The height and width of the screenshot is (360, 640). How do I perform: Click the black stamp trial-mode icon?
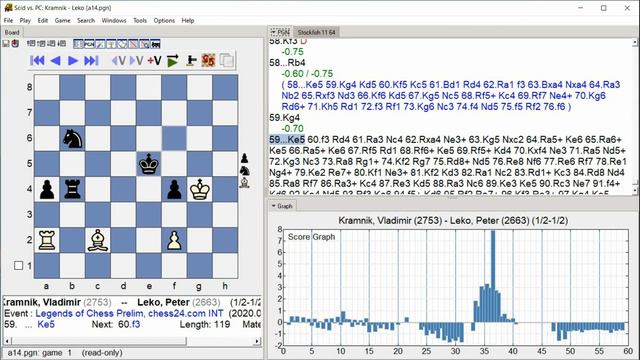click(191, 61)
